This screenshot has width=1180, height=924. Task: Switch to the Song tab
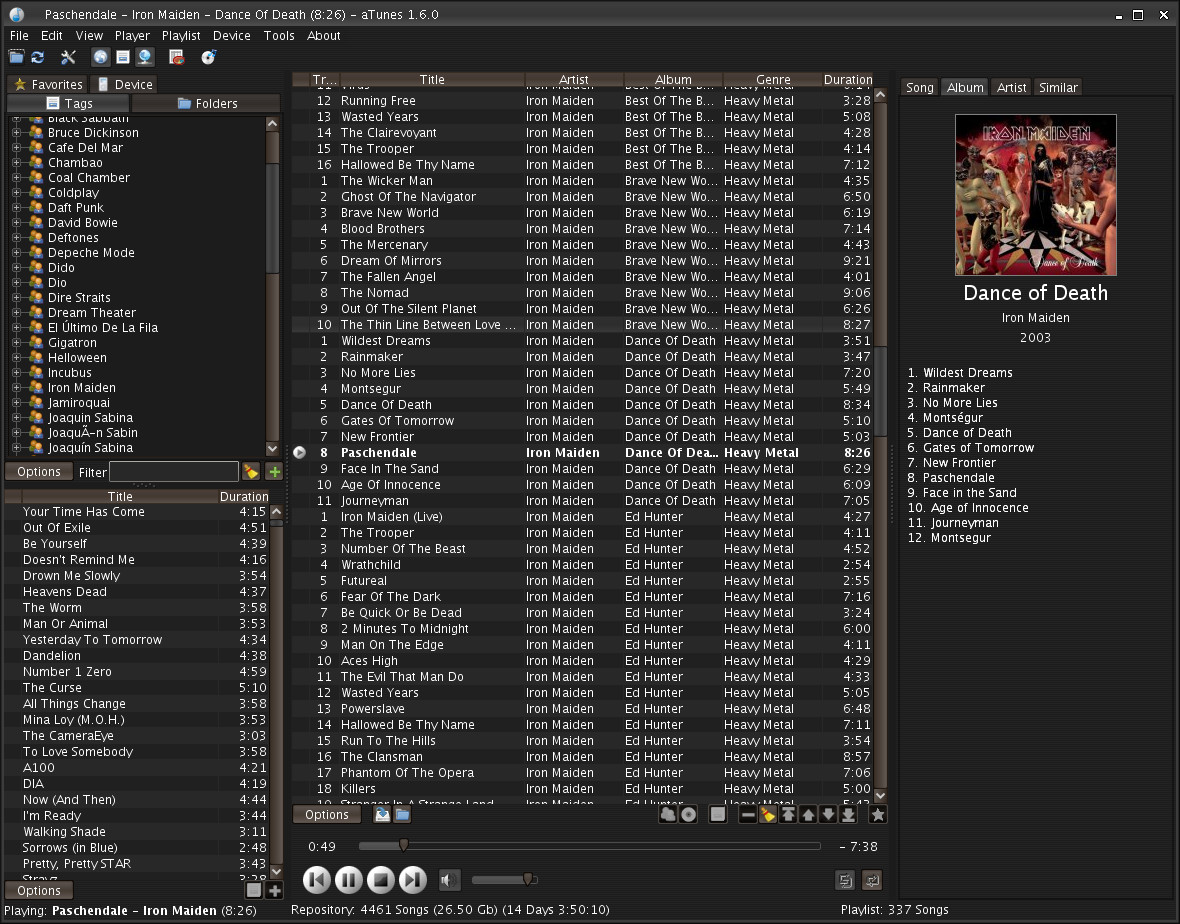coord(920,87)
